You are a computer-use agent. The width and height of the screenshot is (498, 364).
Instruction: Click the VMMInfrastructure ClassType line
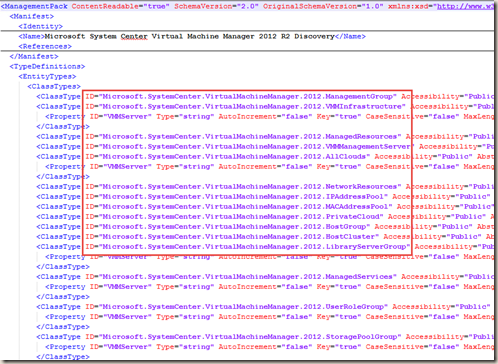pos(265,106)
